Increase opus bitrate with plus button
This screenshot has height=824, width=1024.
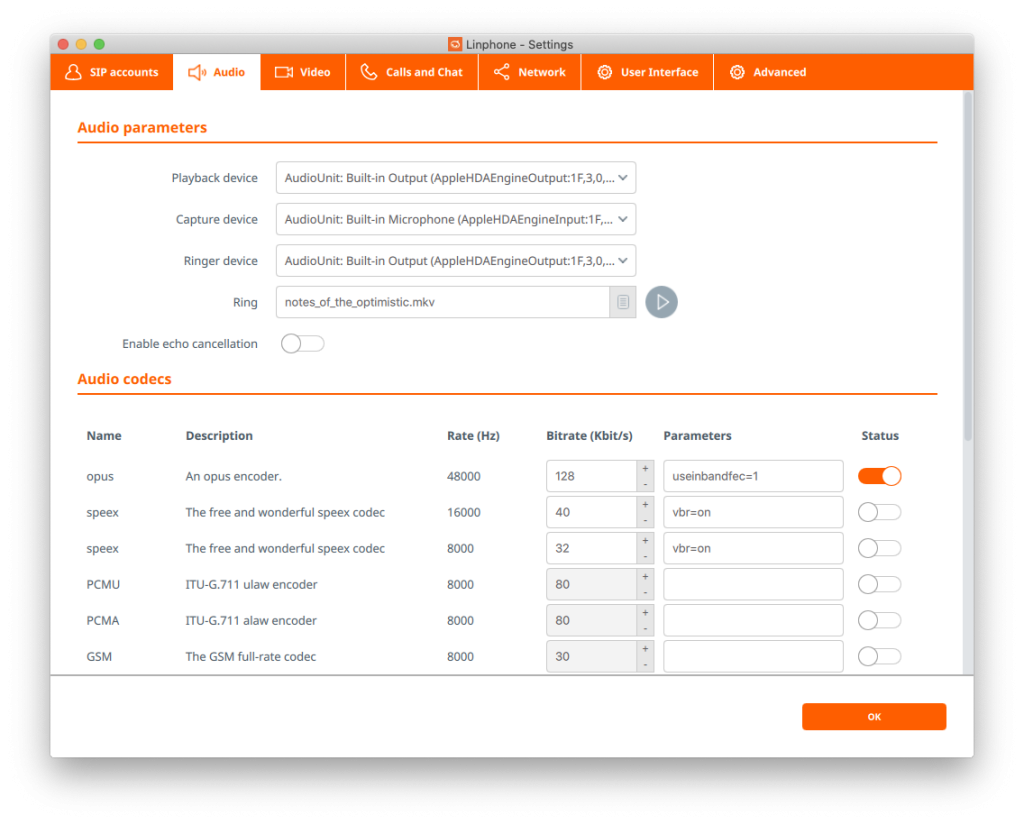(x=645, y=468)
